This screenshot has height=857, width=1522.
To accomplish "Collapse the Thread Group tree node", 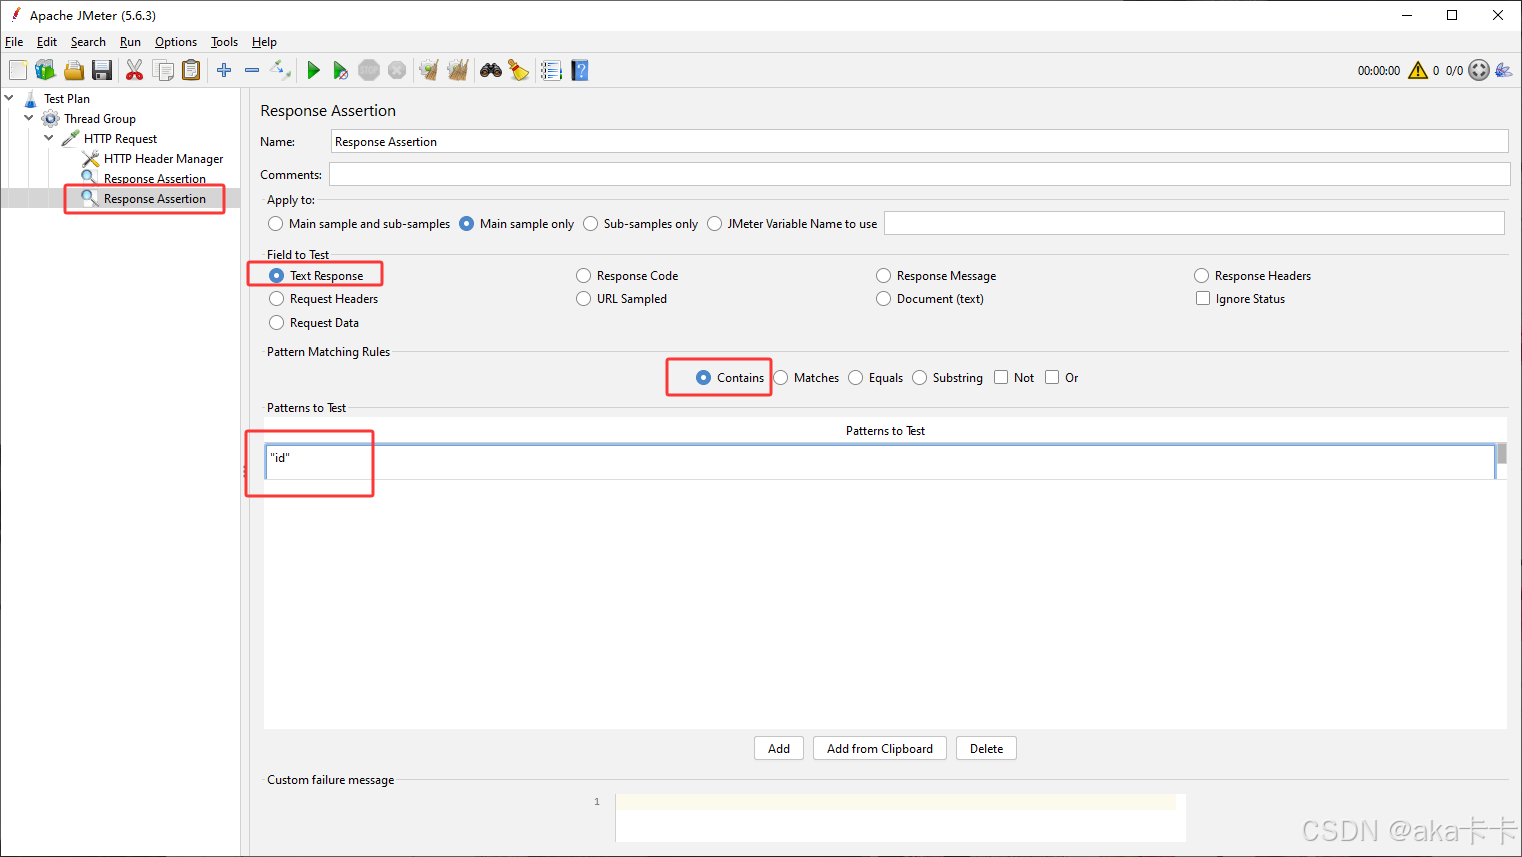I will click(x=29, y=118).
